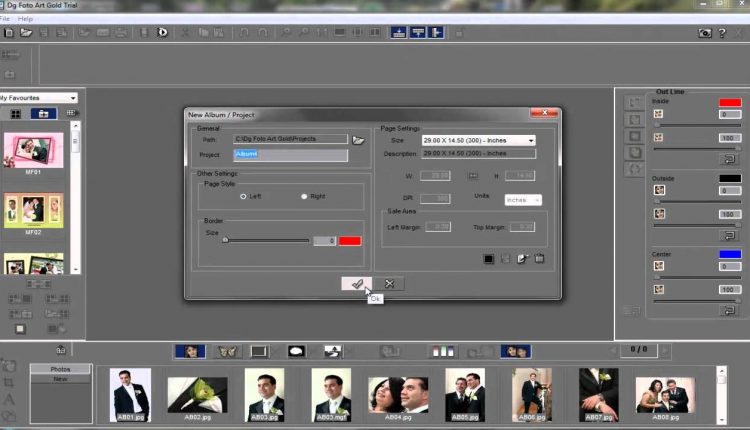The height and width of the screenshot is (430, 750).
Task: Click the blue Center outline color swatch
Action: click(x=729, y=255)
